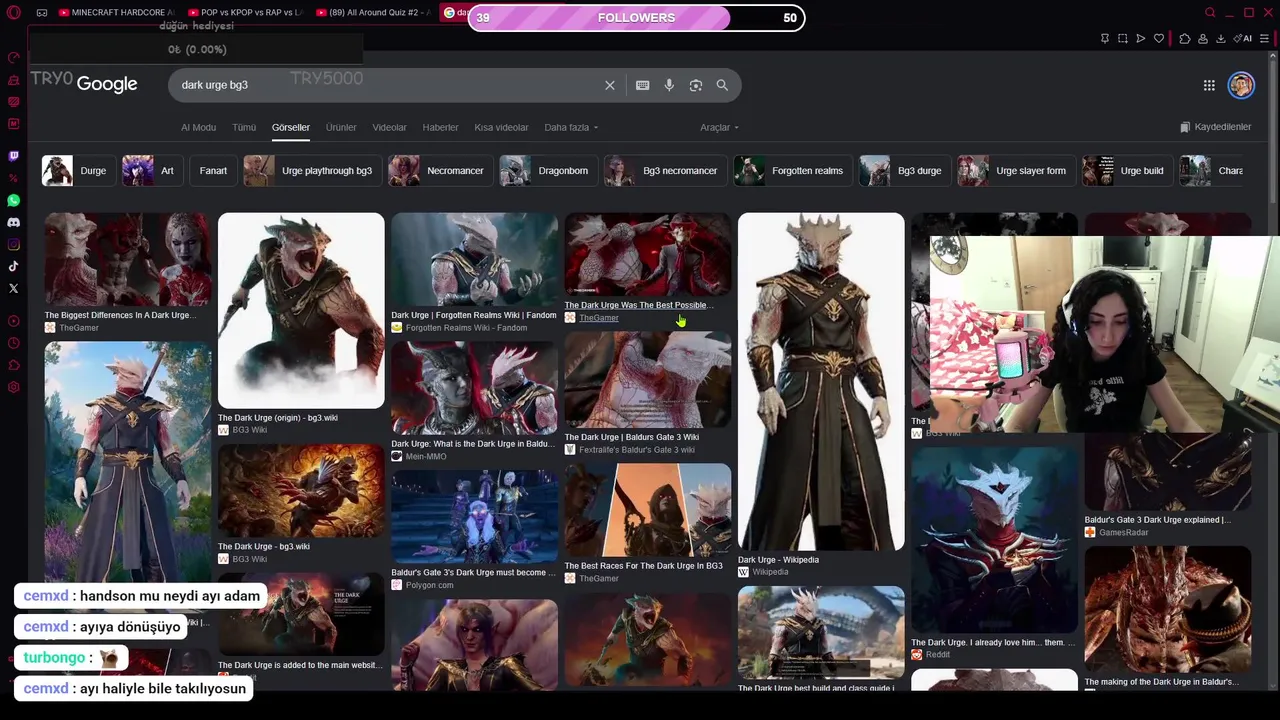Switch to the Tümü results tab
The image size is (1280, 720).
tap(244, 127)
